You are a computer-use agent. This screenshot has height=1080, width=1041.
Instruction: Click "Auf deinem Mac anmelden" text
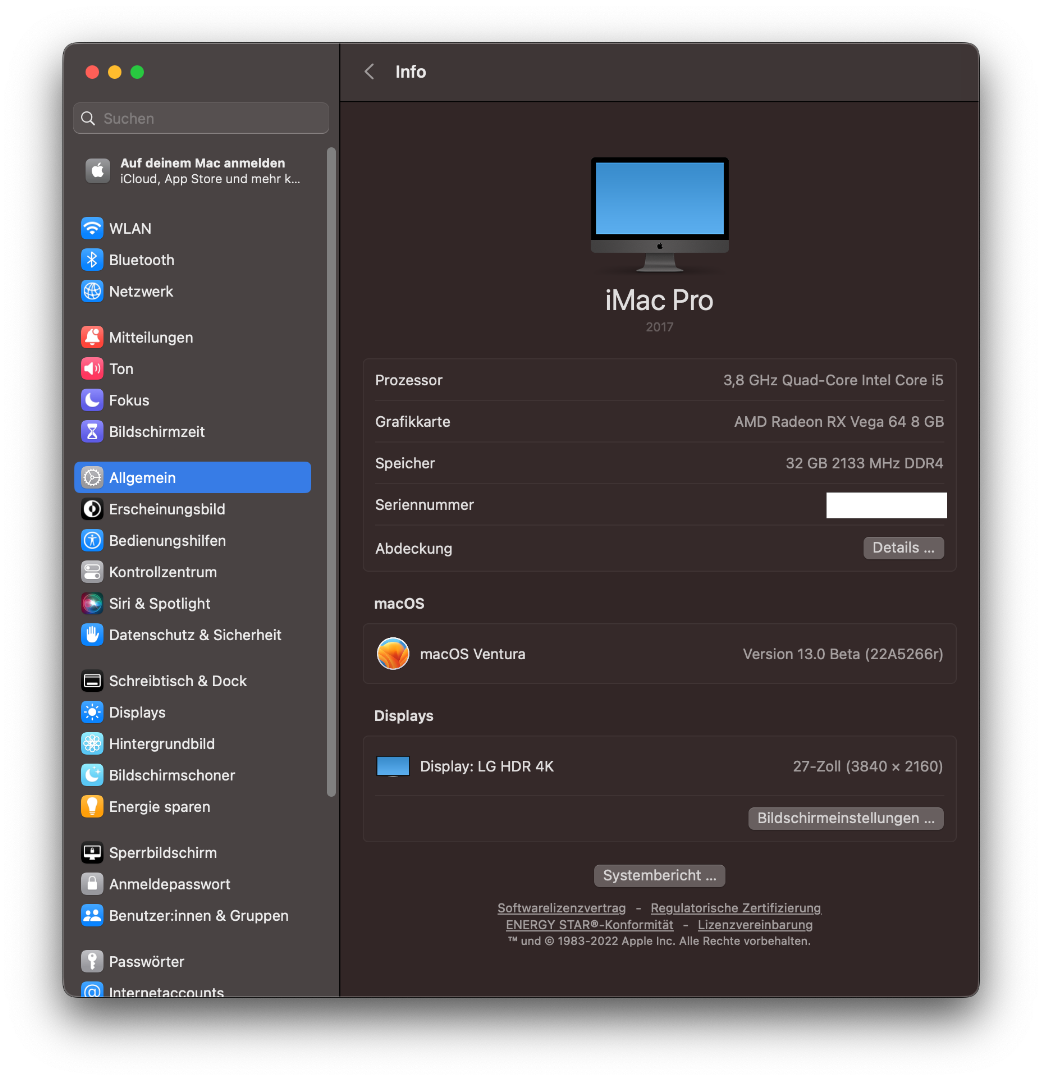click(x=203, y=163)
